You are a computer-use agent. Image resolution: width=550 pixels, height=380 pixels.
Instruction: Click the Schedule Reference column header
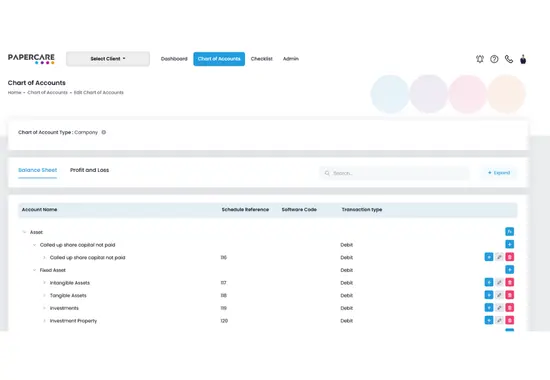pos(245,210)
